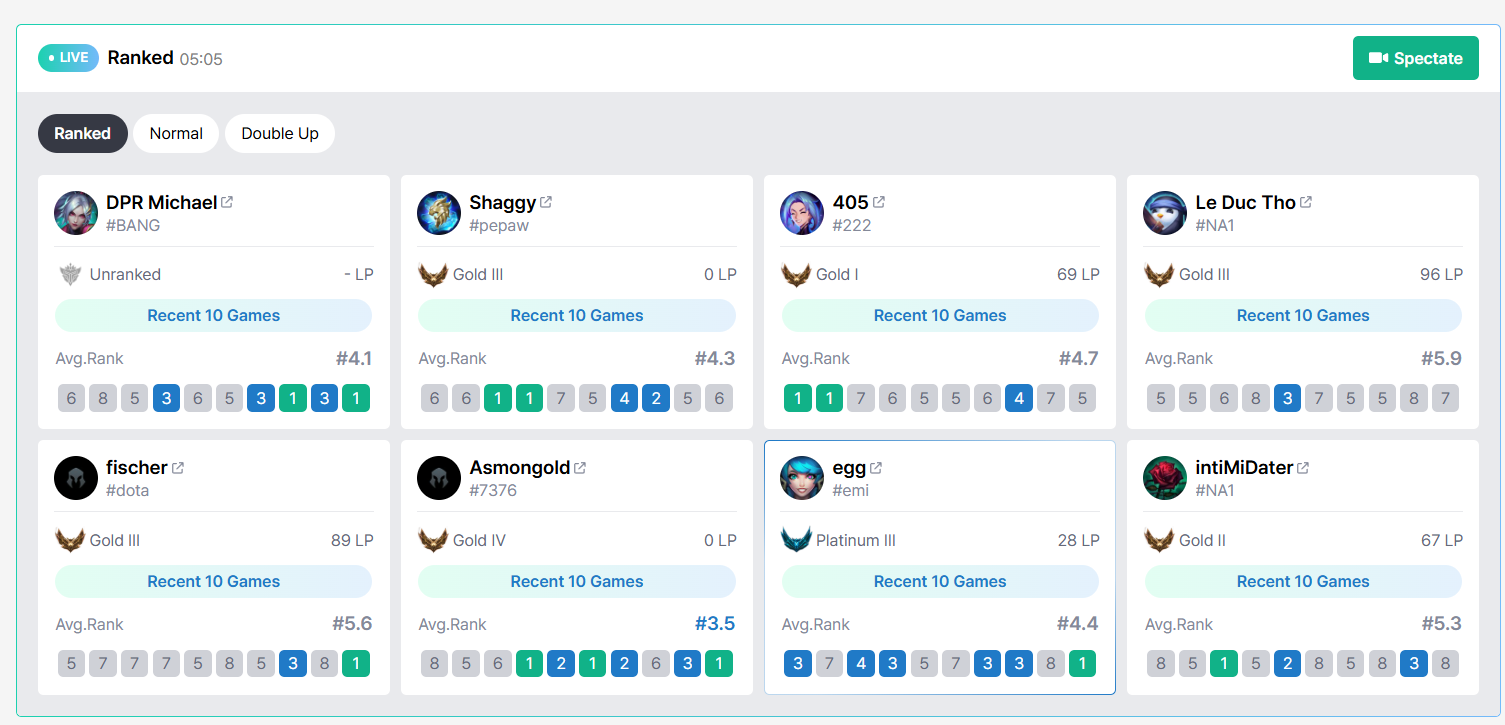Click egg's avatar picture
This screenshot has height=725, width=1505.
click(x=802, y=478)
